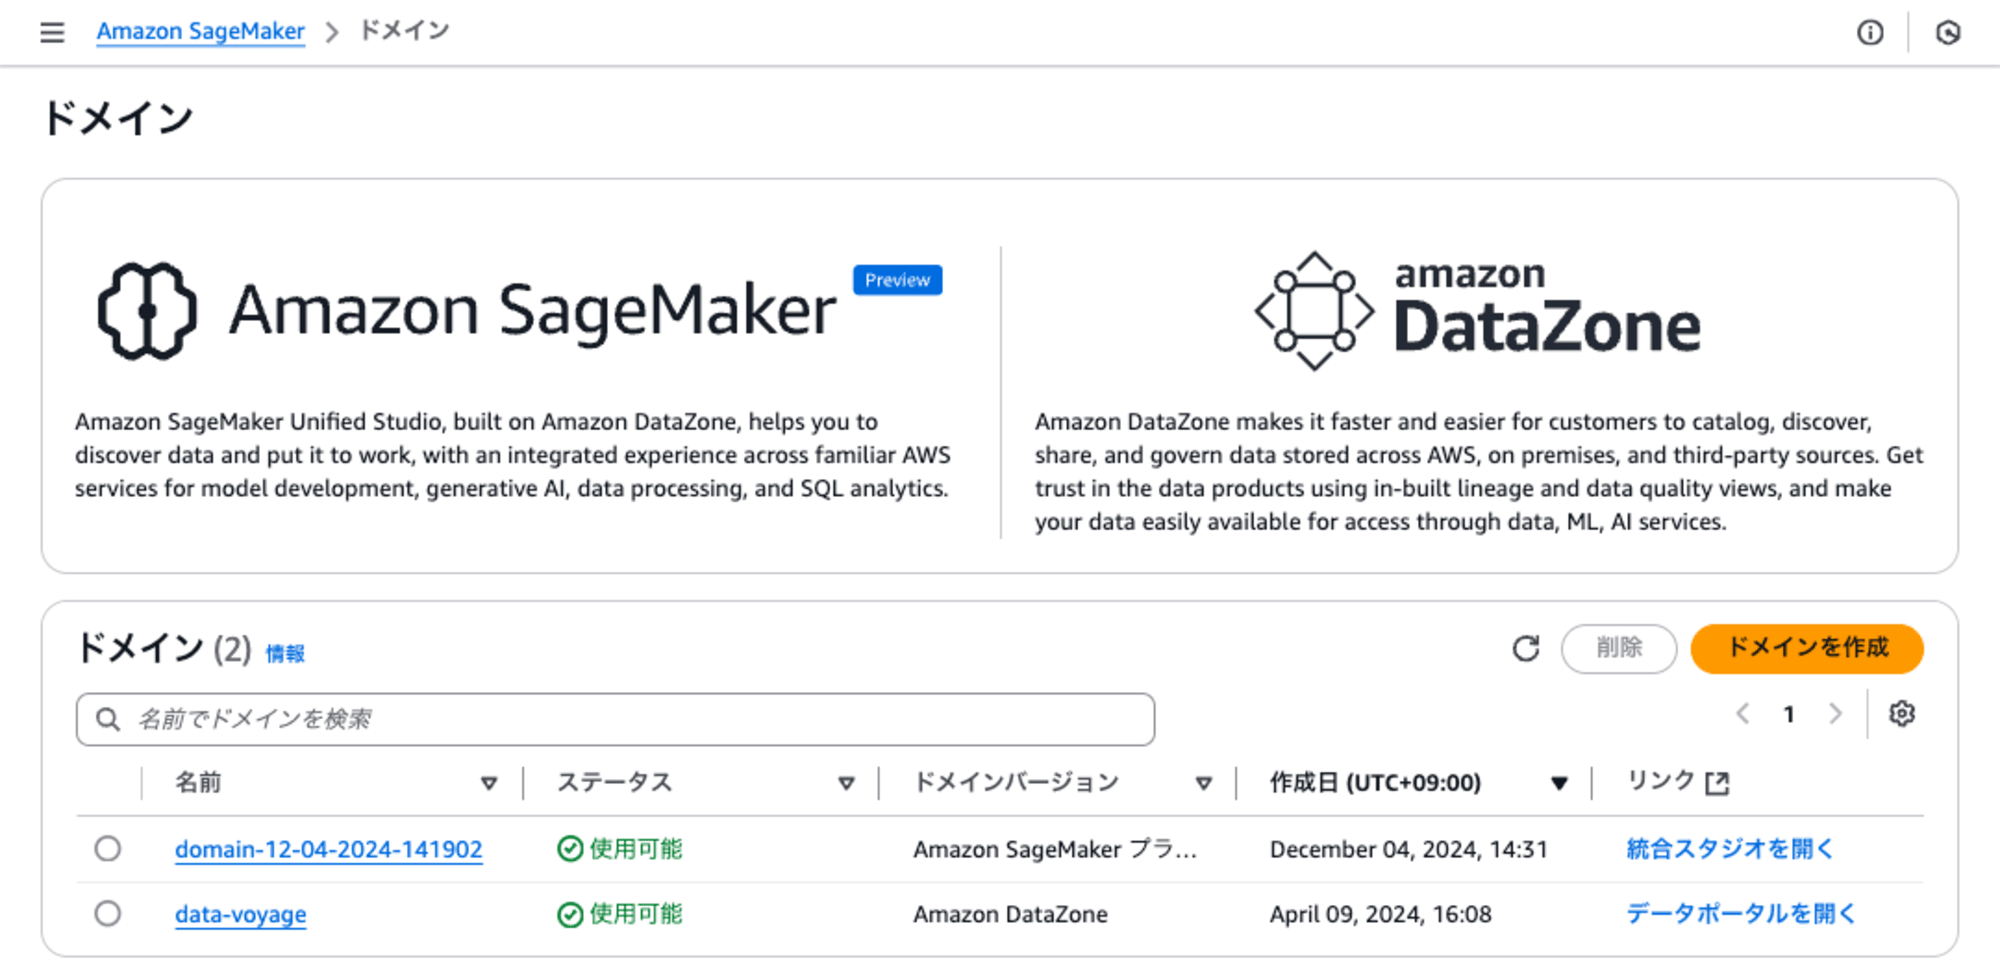Click the search magnifier icon
The image size is (2000, 976).
point(108,719)
